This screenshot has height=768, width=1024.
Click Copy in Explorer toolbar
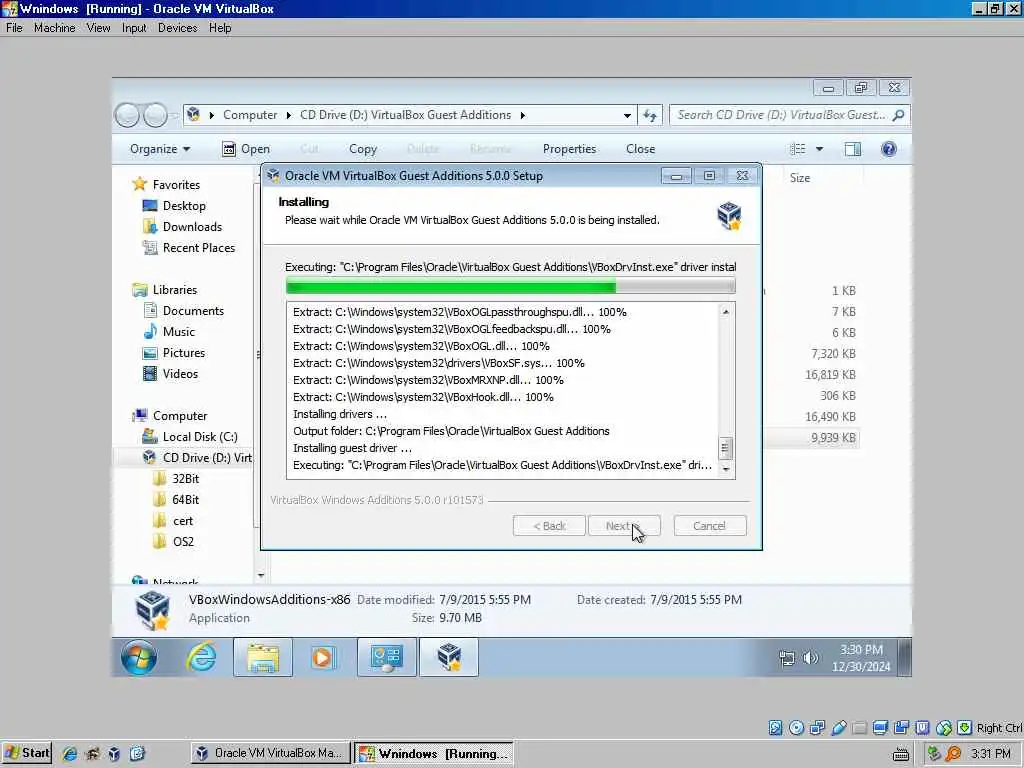pyautogui.click(x=362, y=149)
